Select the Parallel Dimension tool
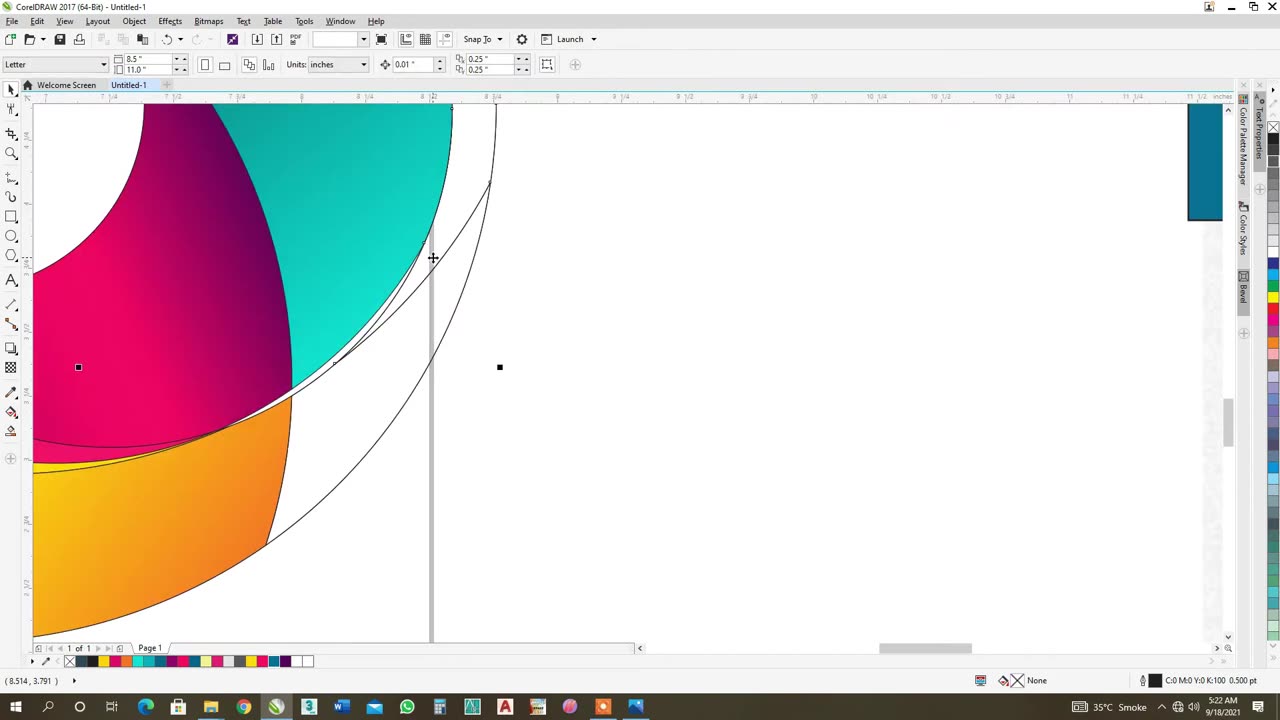The image size is (1280, 720). [11, 303]
